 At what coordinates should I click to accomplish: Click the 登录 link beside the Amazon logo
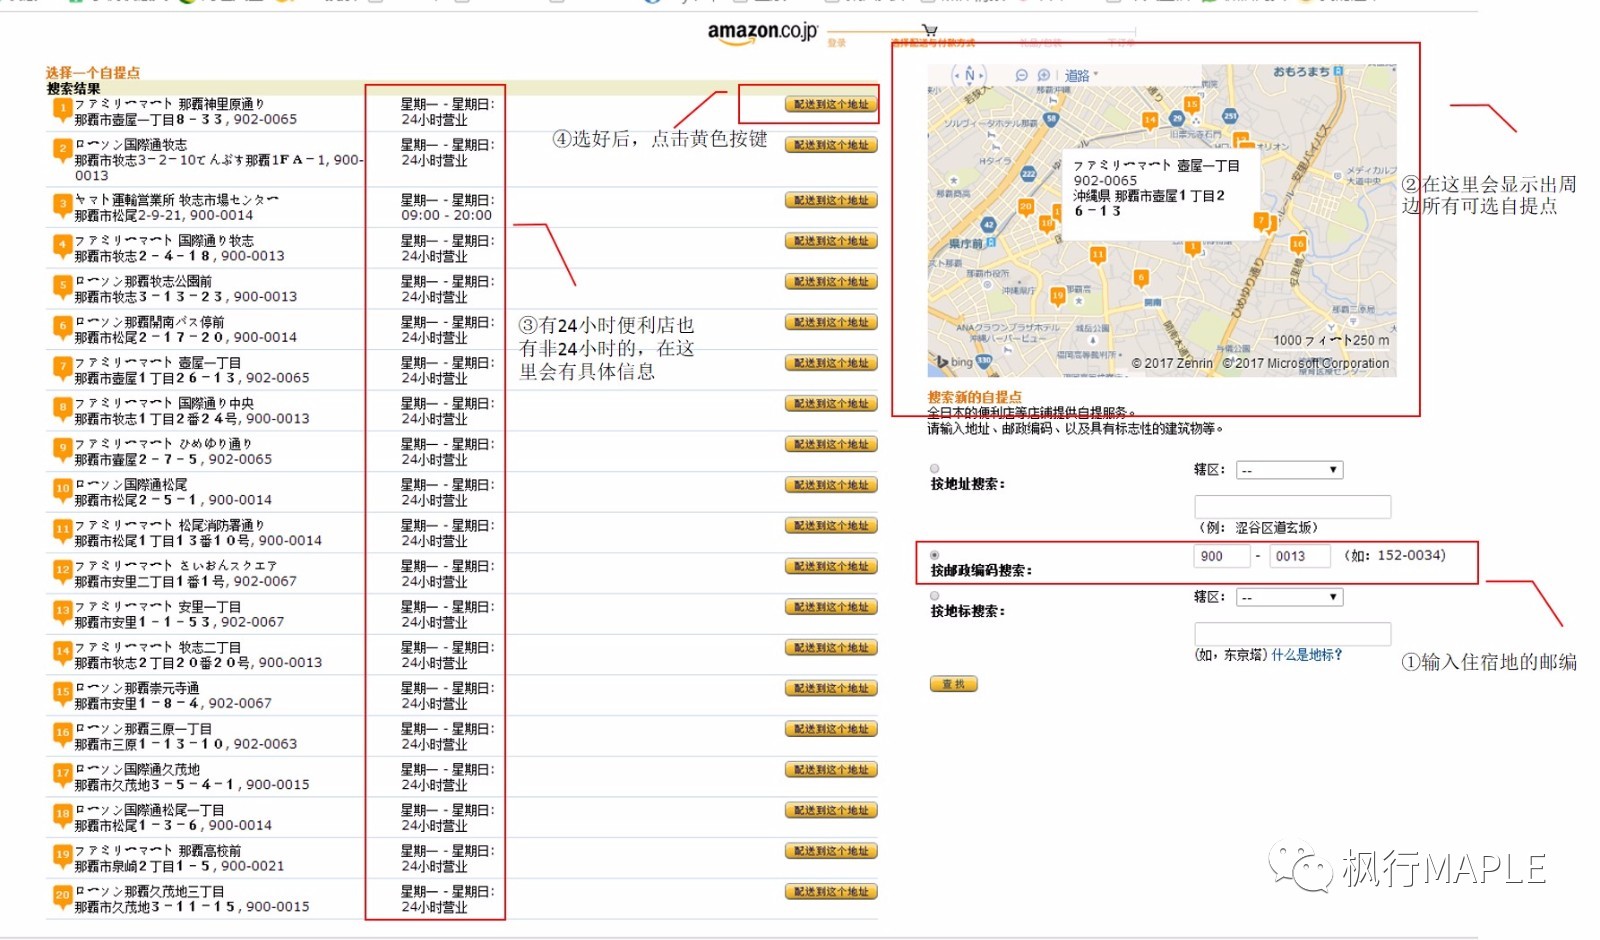tap(837, 44)
